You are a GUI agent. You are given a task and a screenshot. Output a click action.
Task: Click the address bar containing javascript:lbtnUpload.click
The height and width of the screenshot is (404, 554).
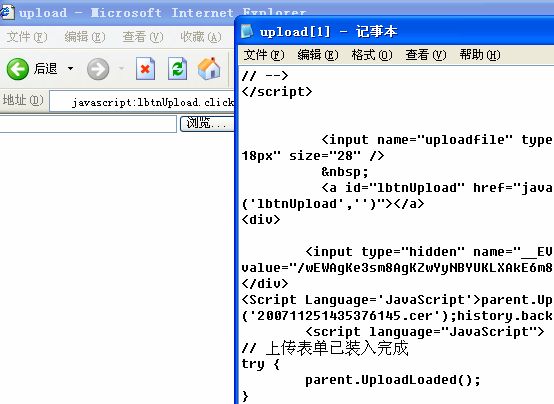[142, 102]
